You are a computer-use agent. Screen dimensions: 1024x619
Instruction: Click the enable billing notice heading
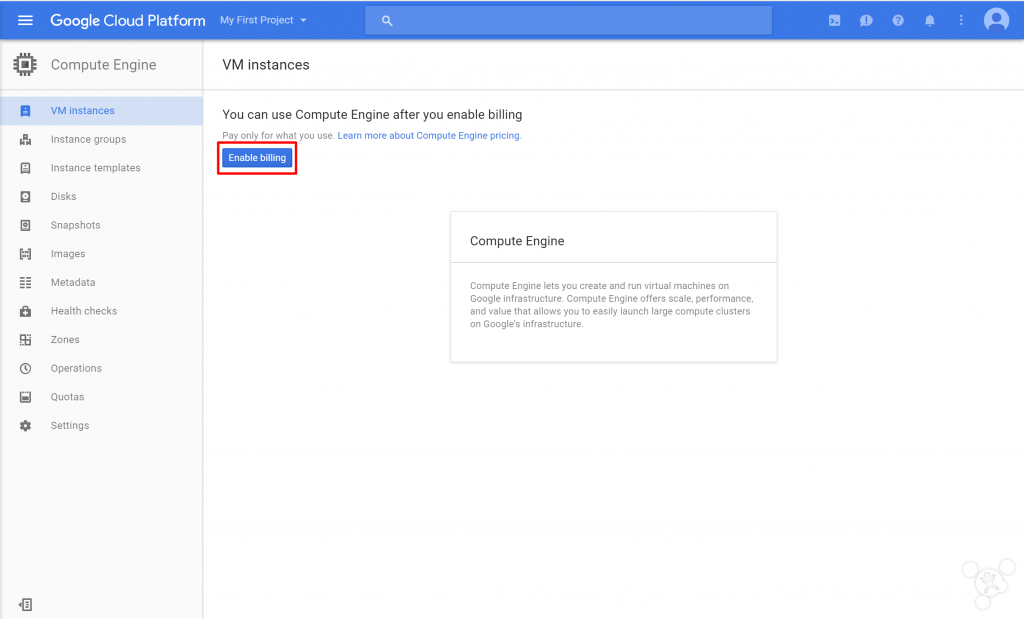[x=372, y=115]
